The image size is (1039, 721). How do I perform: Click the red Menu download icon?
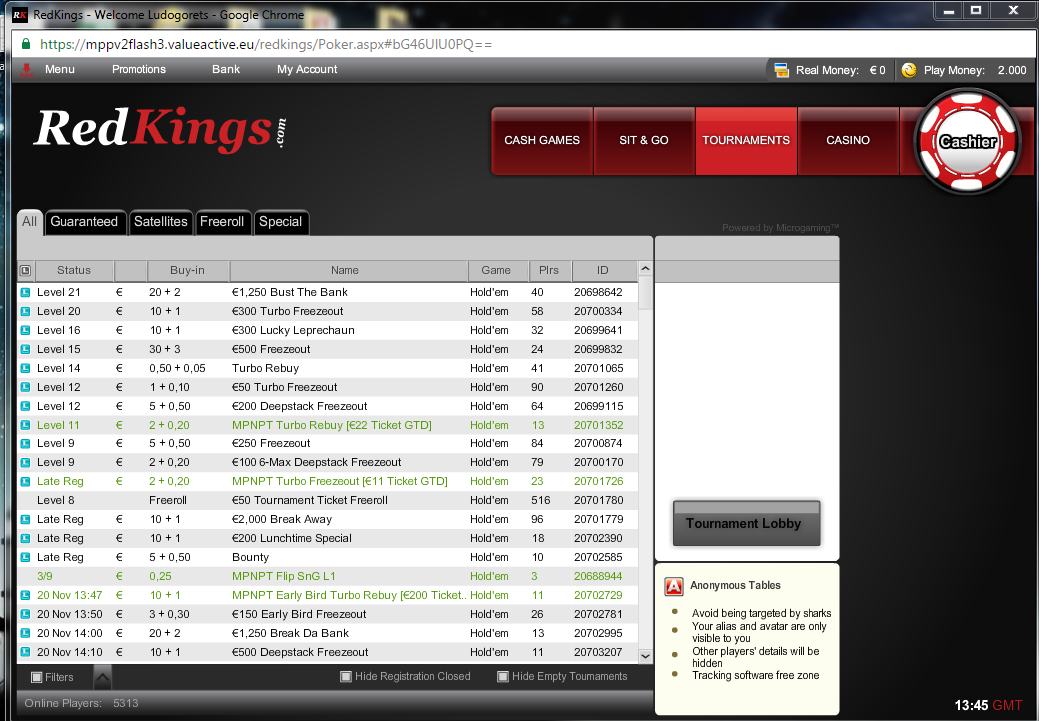click(27, 70)
